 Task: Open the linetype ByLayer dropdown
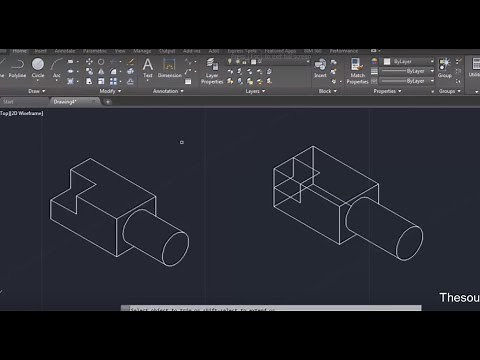(408, 81)
